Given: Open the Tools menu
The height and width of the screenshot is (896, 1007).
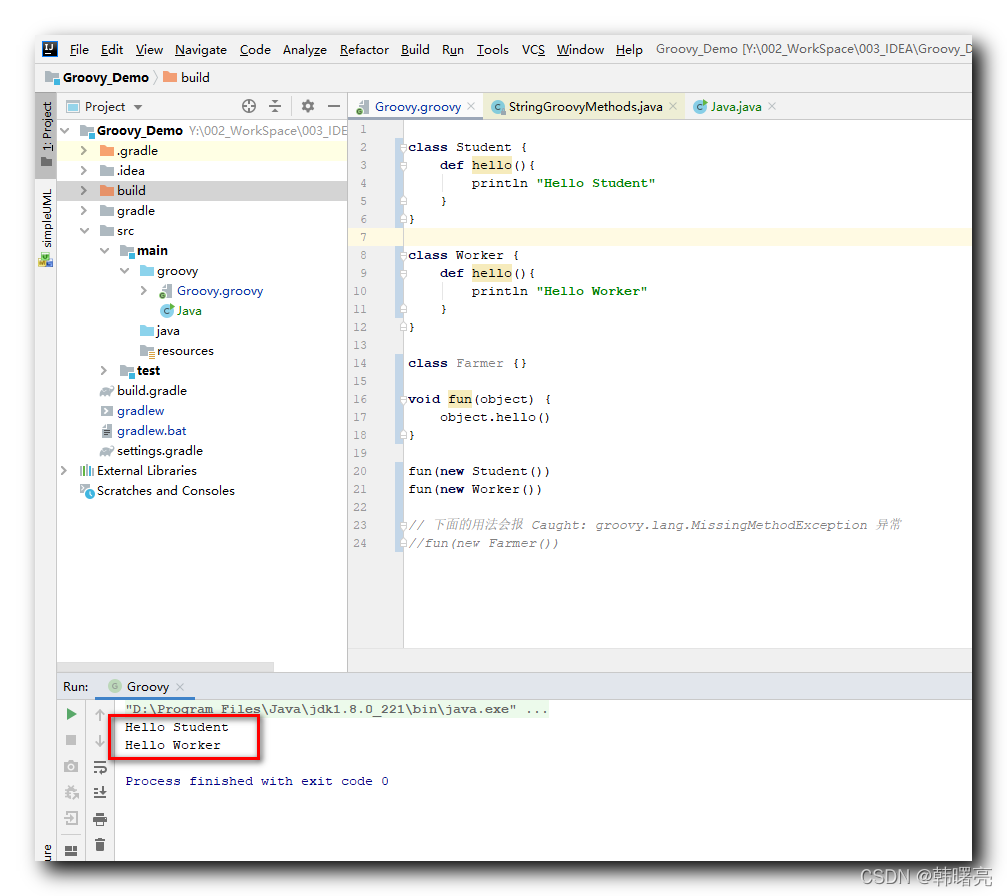Looking at the screenshot, I should point(493,49).
